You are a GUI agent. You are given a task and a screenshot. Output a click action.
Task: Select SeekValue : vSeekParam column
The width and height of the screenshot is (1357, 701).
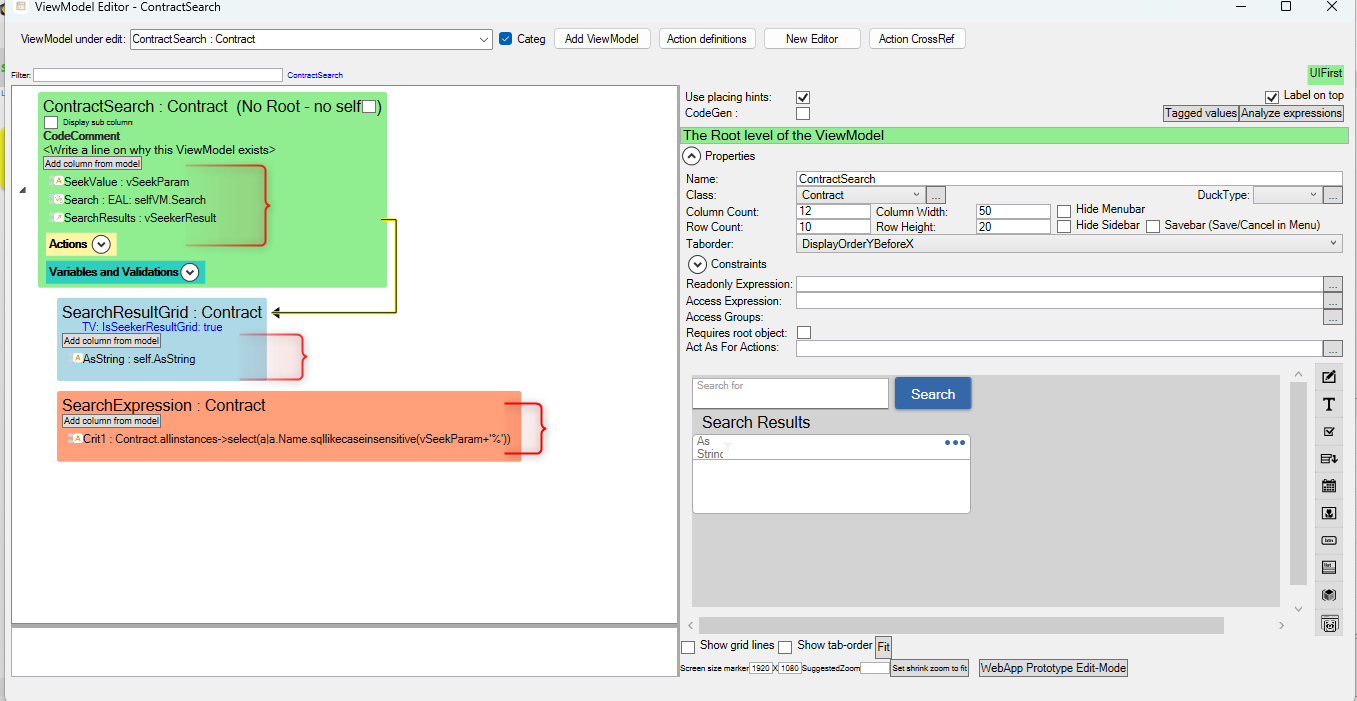pyautogui.click(x=126, y=182)
